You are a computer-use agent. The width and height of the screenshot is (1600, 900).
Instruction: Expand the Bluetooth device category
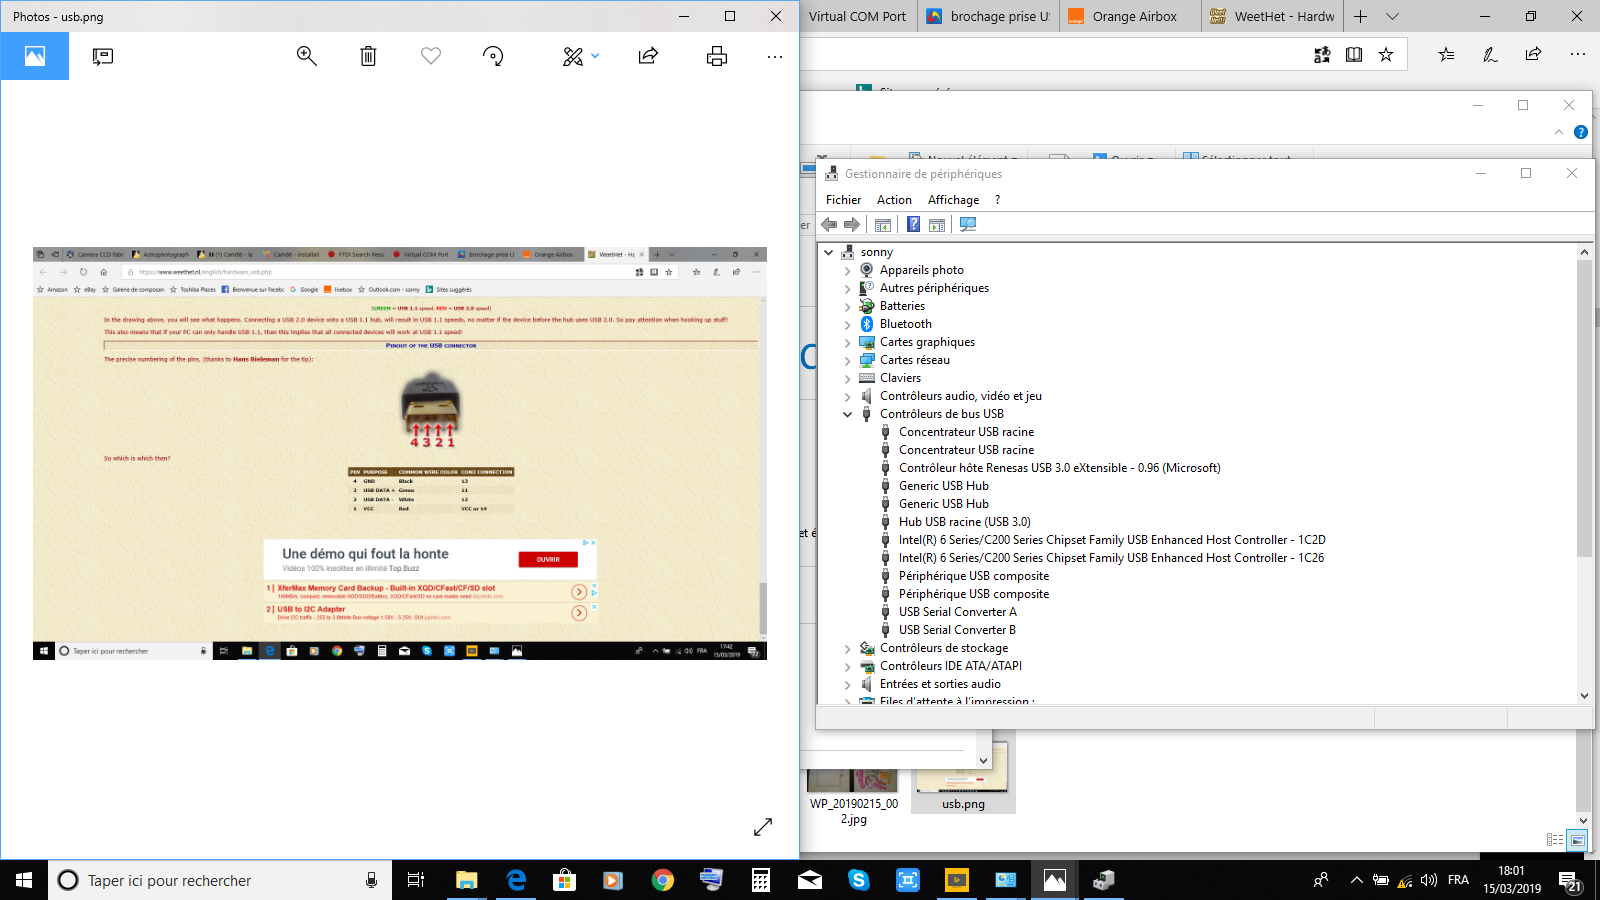(x=848, y=324)
